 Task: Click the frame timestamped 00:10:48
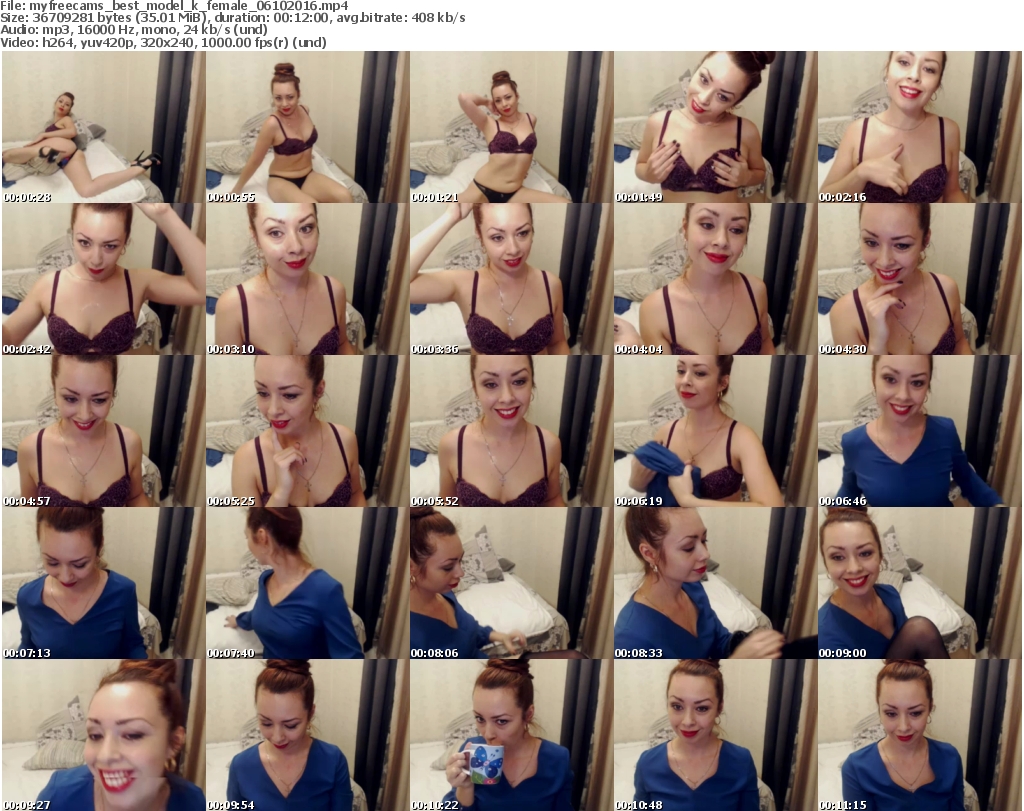coord(716,735)
